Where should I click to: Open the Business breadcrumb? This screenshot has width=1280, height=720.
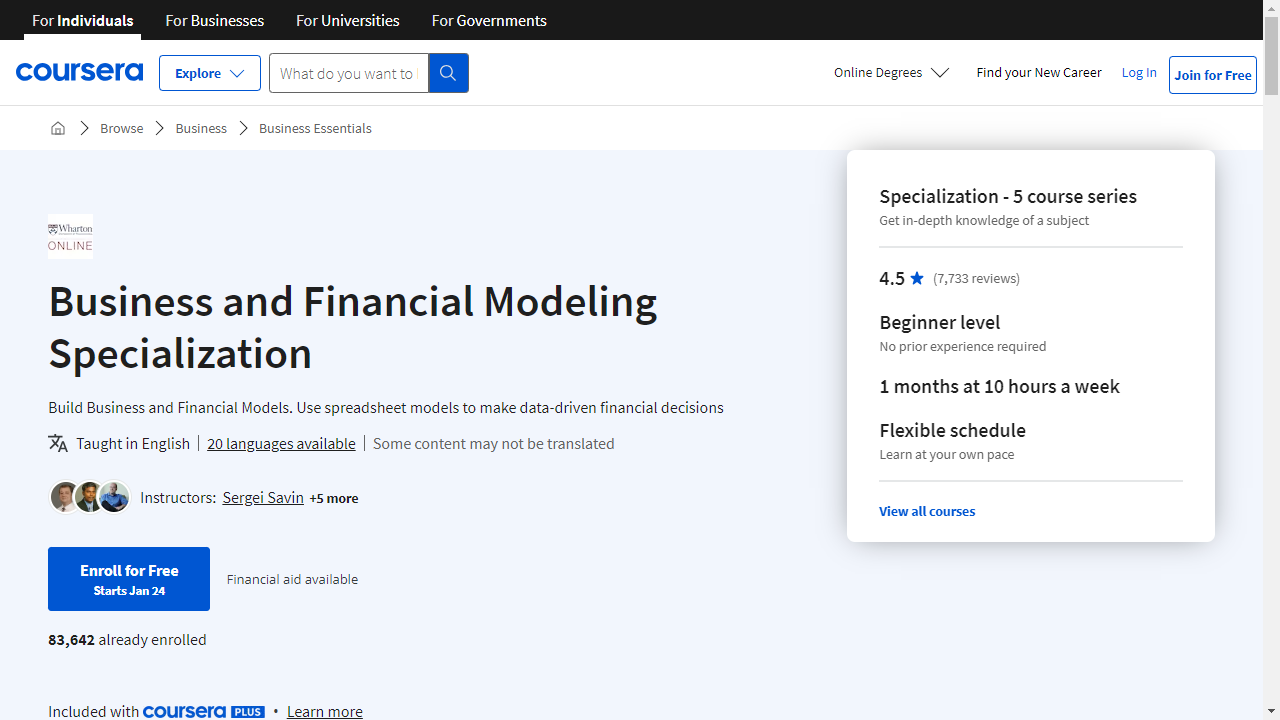201,128
